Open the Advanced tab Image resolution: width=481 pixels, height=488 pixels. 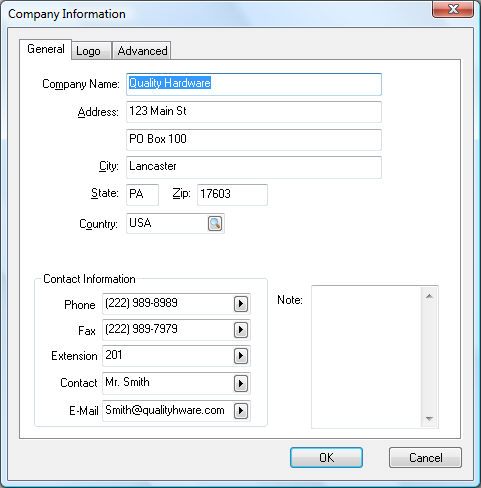142,51
